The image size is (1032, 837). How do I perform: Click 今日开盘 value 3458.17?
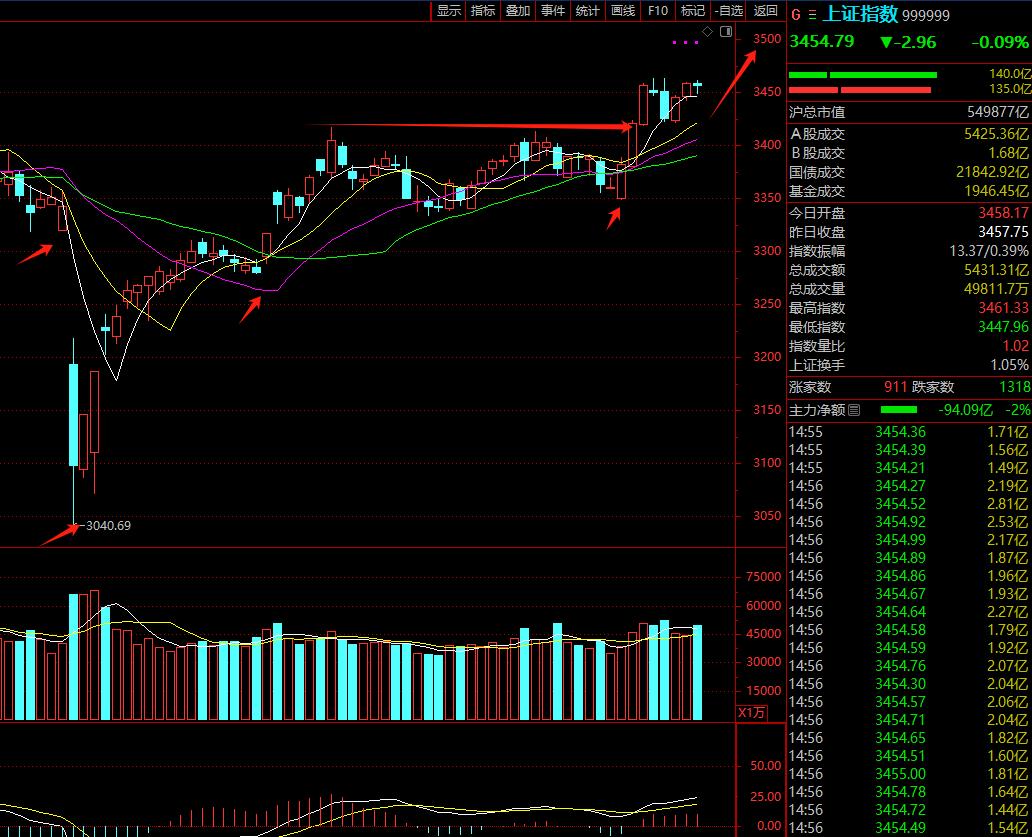tap(1003, 213)
